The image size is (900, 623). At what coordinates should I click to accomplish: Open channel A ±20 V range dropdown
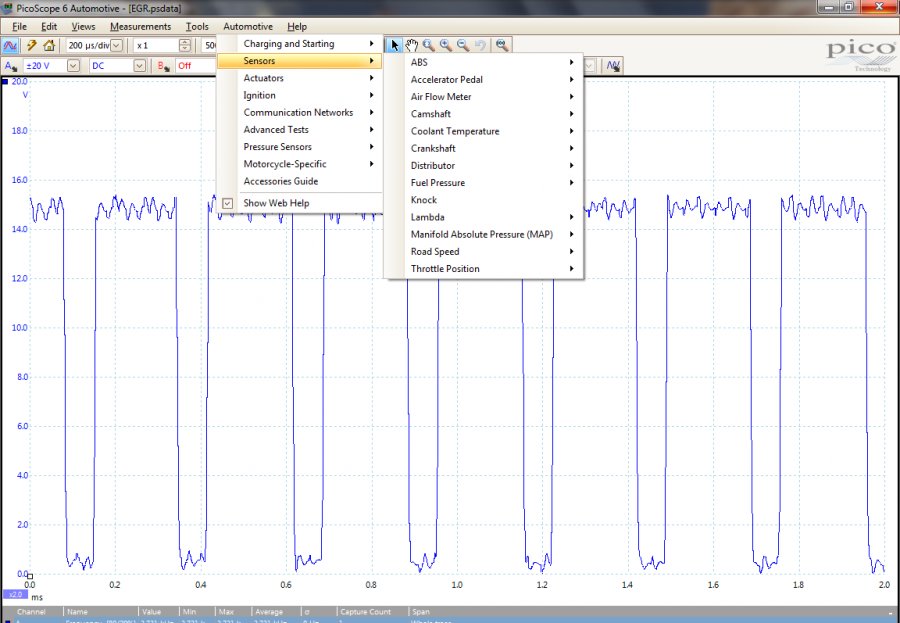click(x=73, y=66)
